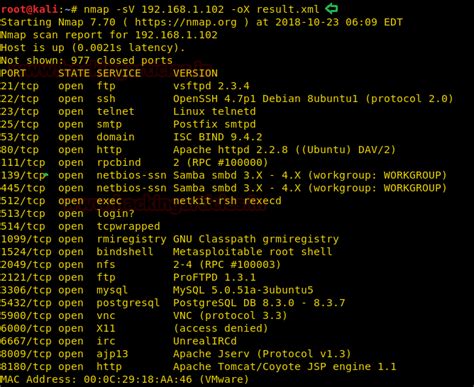474x387 pixels.
Task: Click the VNC (protocol 3.3) text
Action: [x=230, y=316]
